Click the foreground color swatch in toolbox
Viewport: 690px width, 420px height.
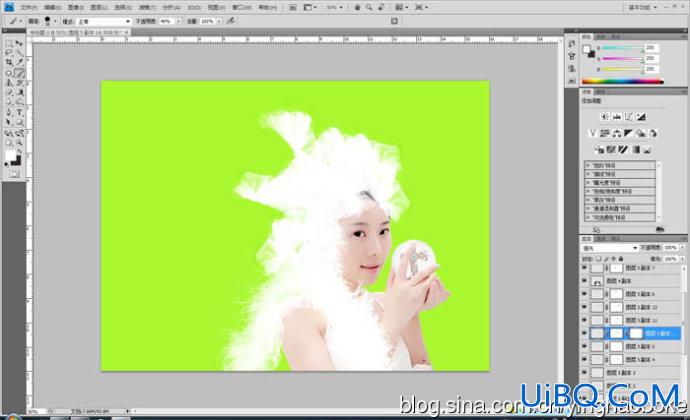click(11, 155)
